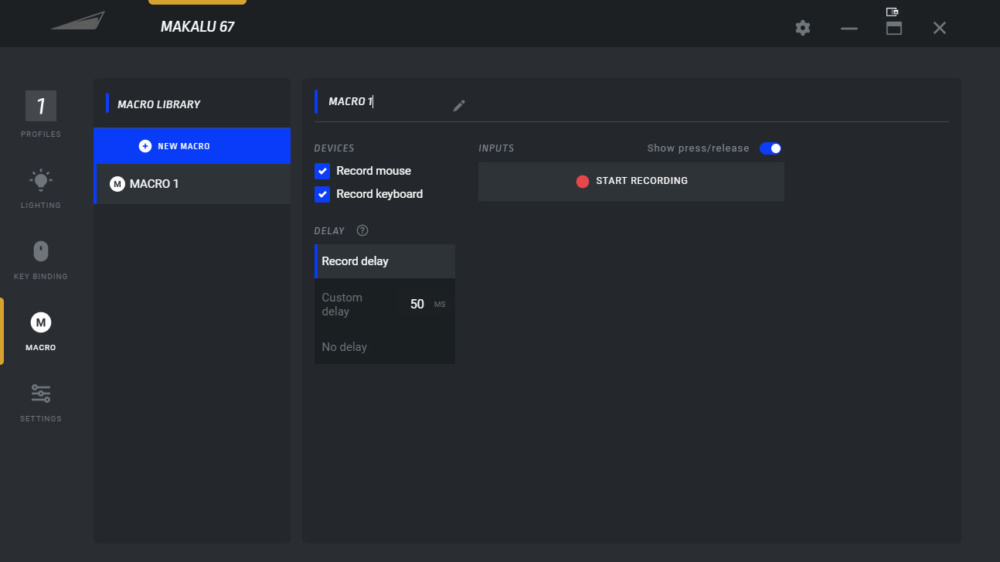Image resolution: width=1000 pixels, height=562 pixels.
Task: Edit the custom delay value of 50
Action: tap(417, 304)
